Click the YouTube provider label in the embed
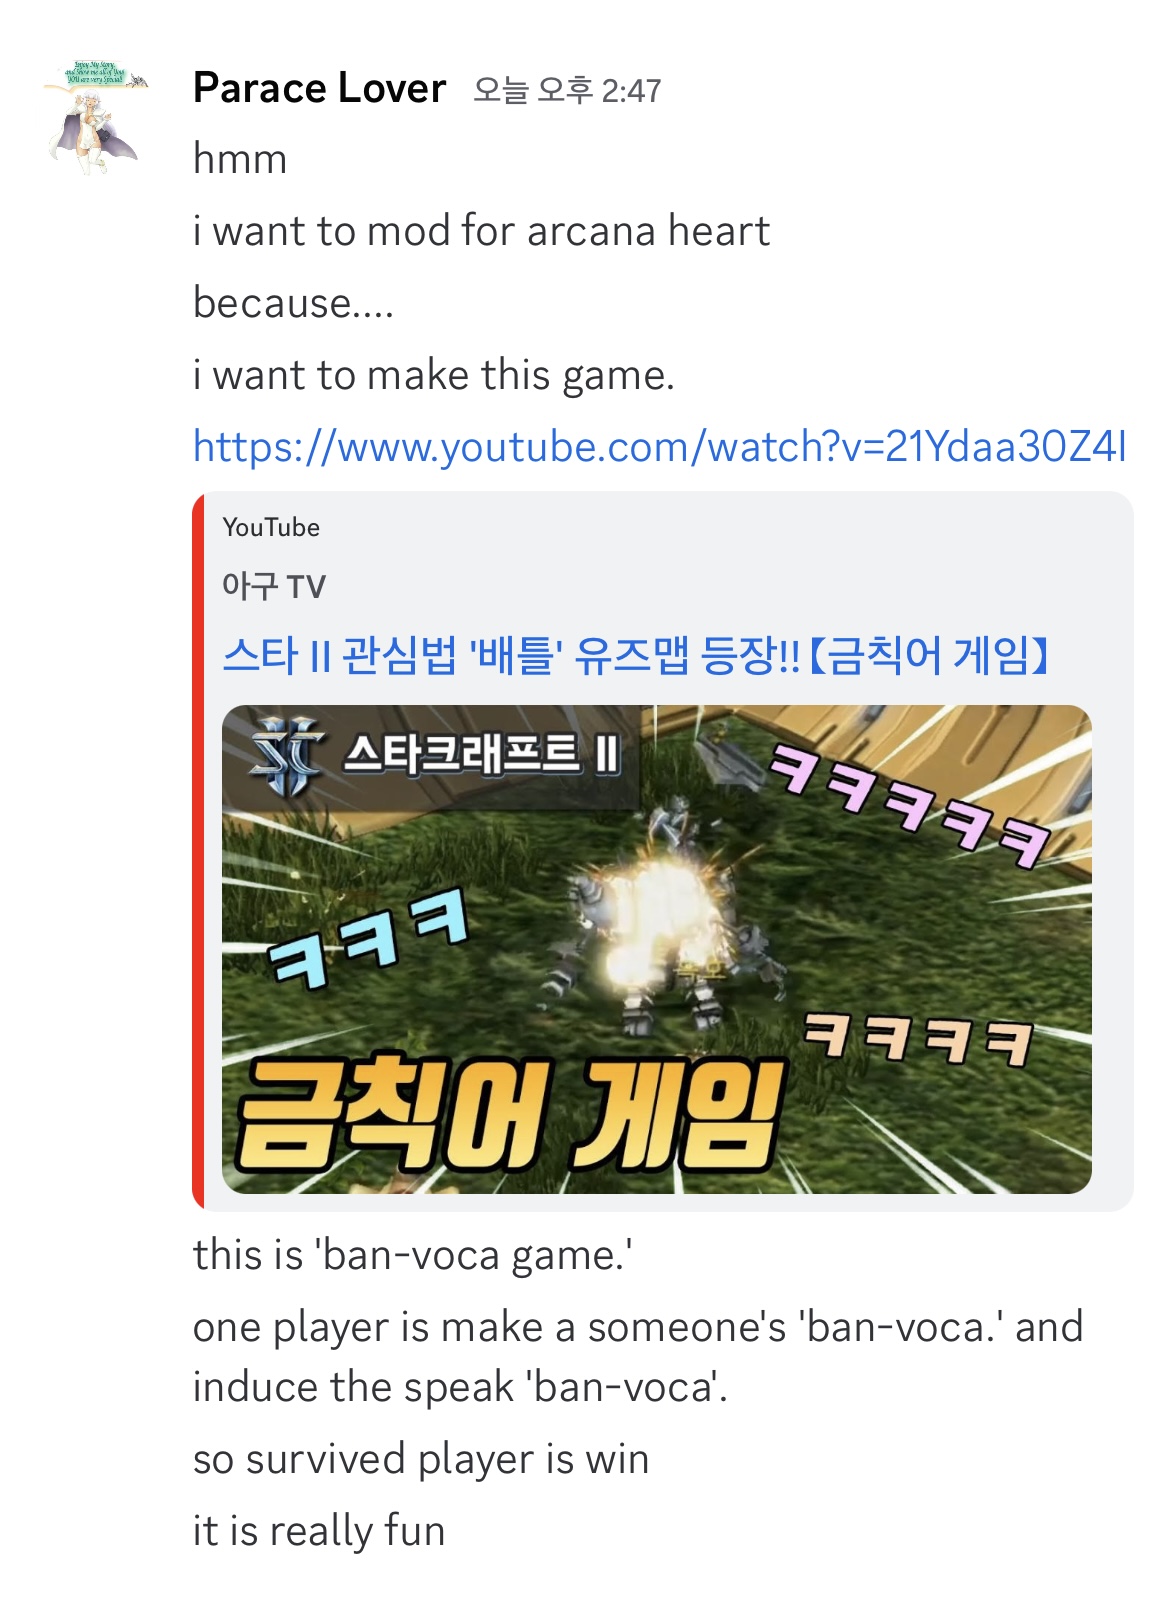This screenshot has width=1151, height=1610. [271, 527]
